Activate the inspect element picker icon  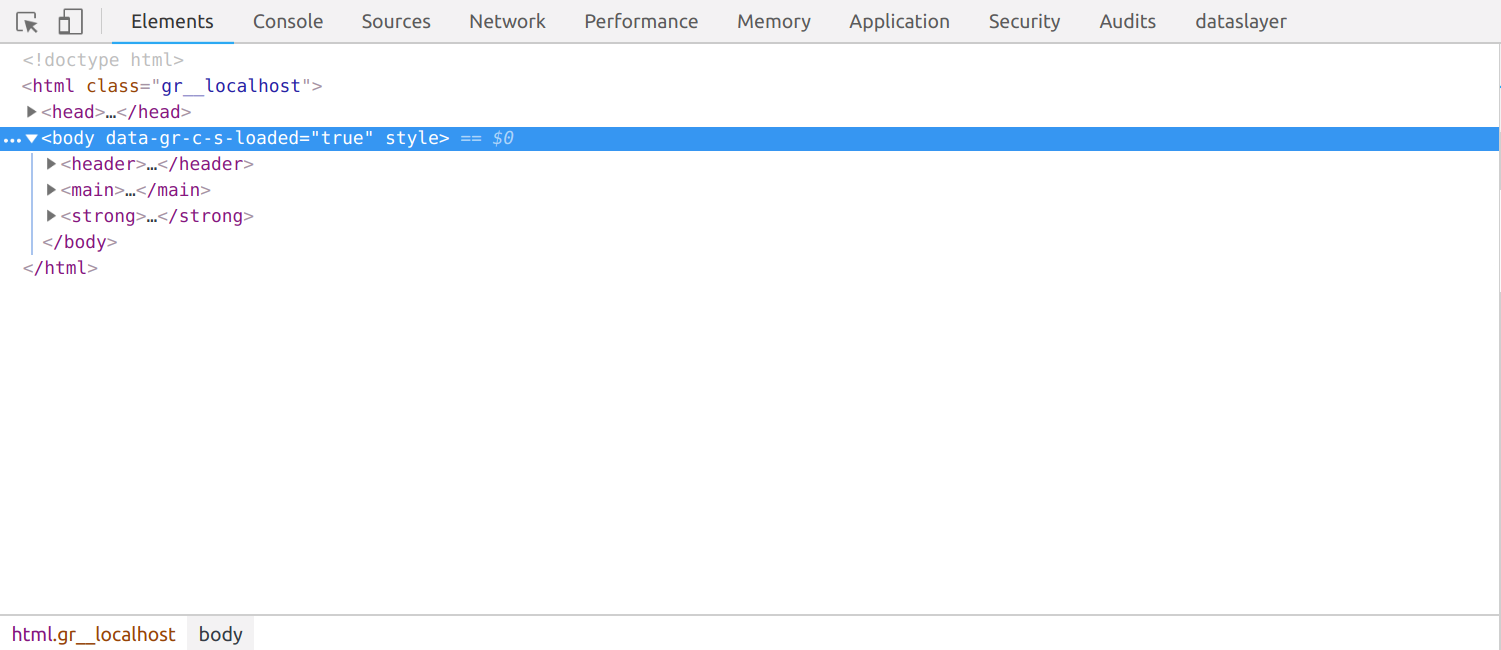tap(27, 22)
